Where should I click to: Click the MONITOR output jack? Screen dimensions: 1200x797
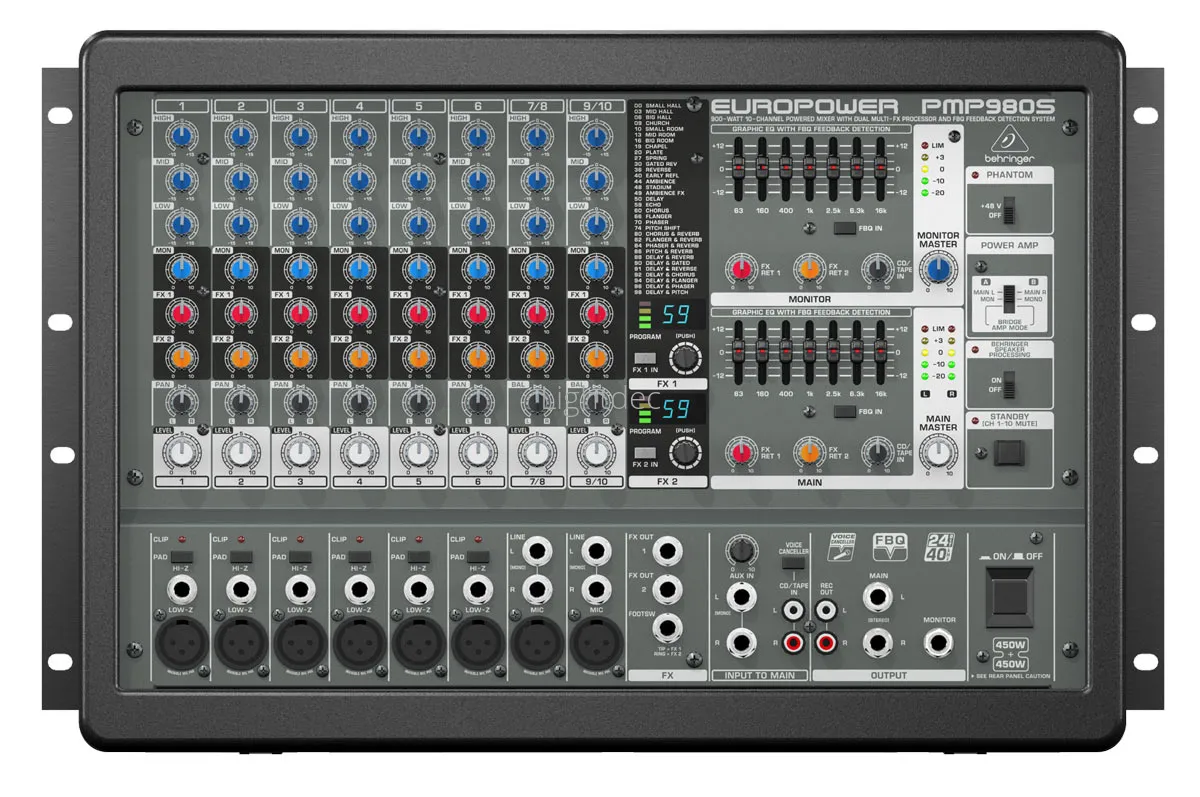[x=939, y=641]
